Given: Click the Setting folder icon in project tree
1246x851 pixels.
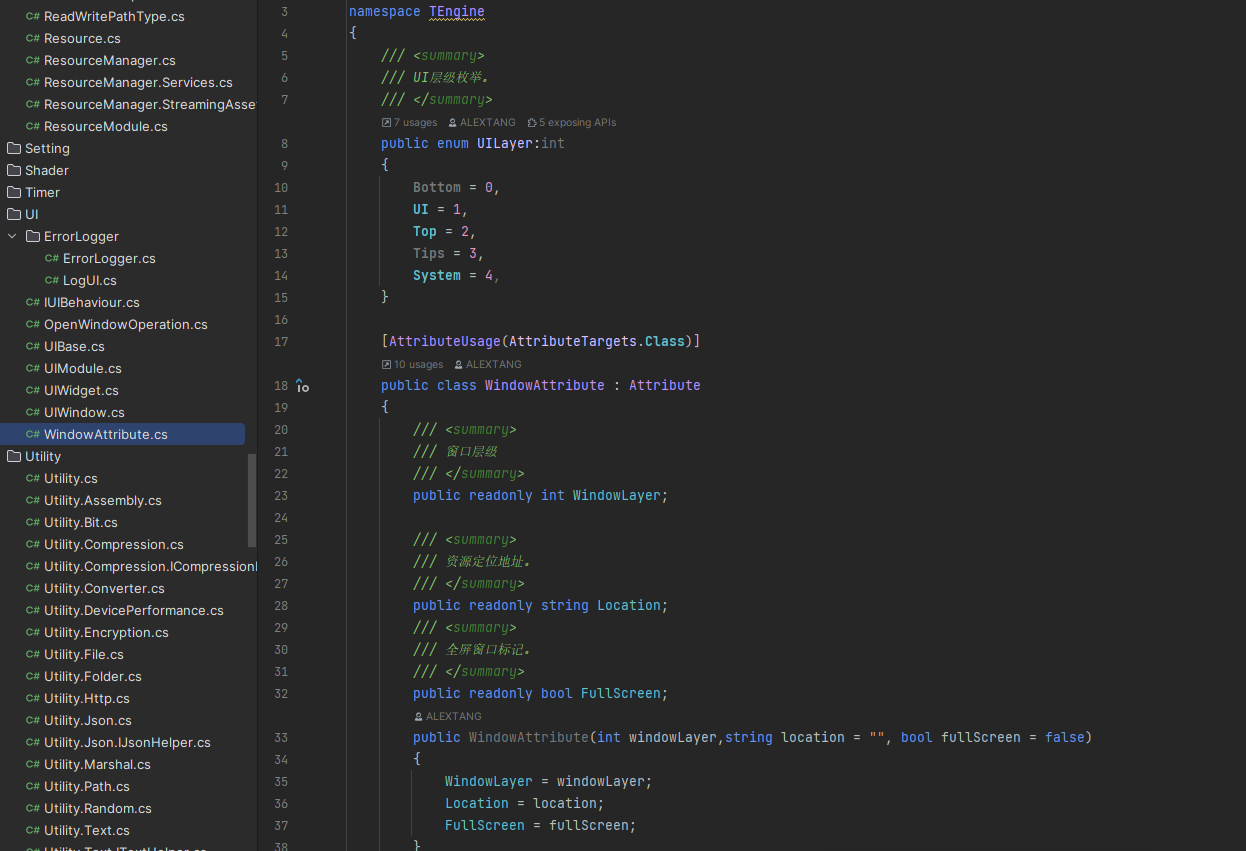Looking at the screenshot, I should (14, 148).
